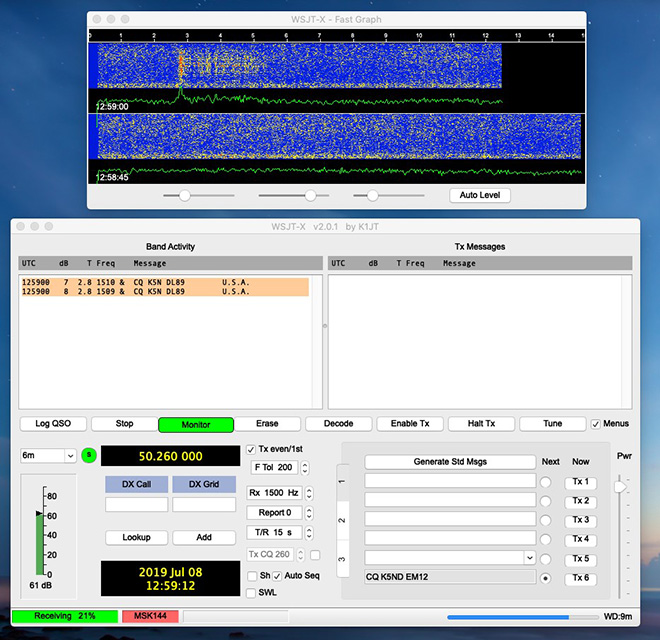Click Enable Tx button
This screenshot has height=640, width=660.
(x=410, y=424)
